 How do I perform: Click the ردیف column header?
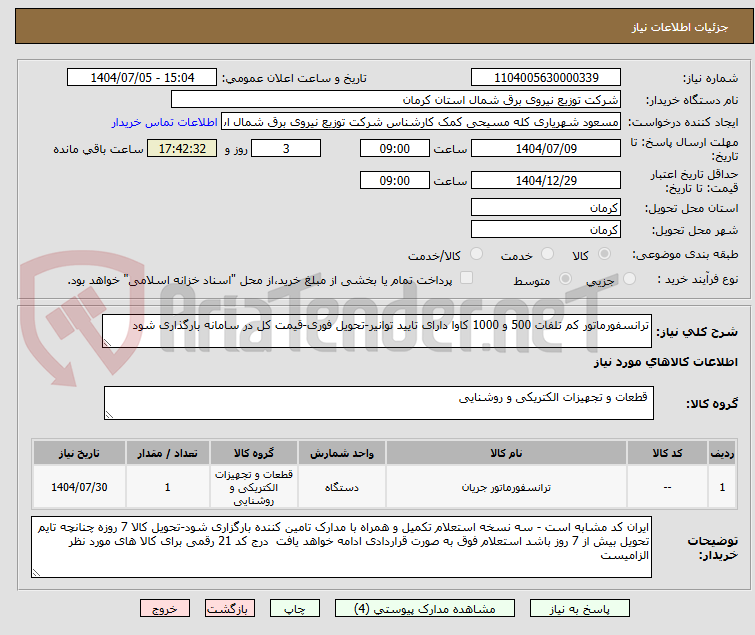point(722,453)
